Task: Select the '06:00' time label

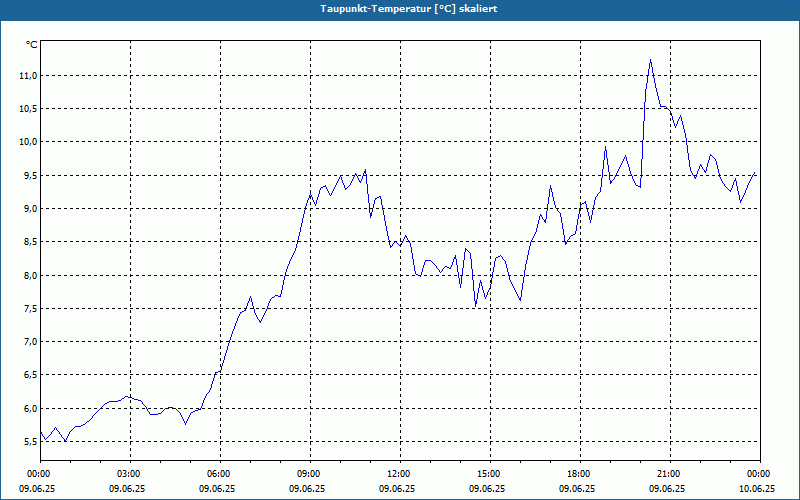Action: (220, 474)
